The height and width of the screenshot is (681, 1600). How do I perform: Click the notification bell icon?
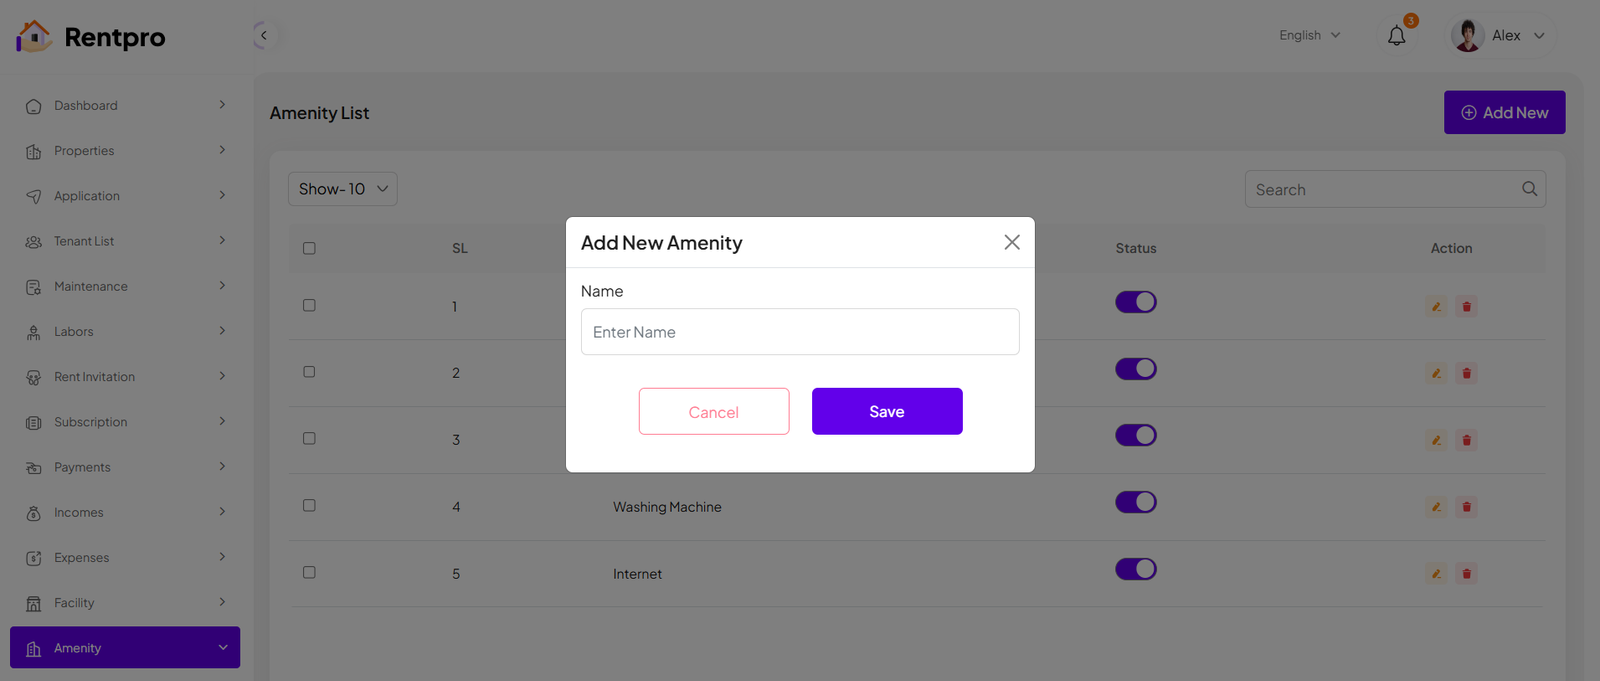[1396, 36]
